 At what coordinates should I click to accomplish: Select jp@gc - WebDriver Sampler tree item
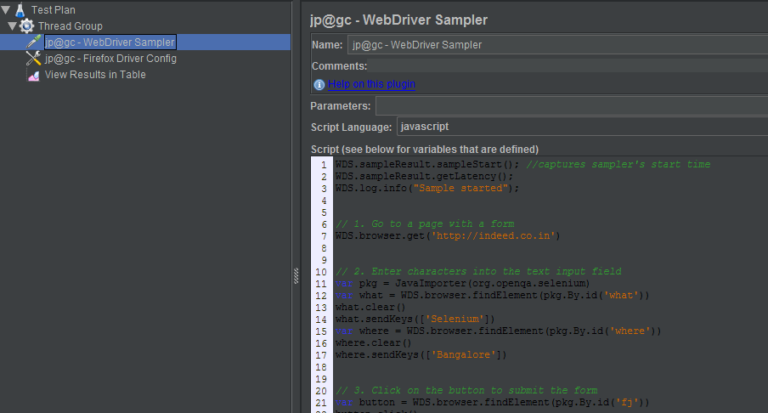point(110,42)
